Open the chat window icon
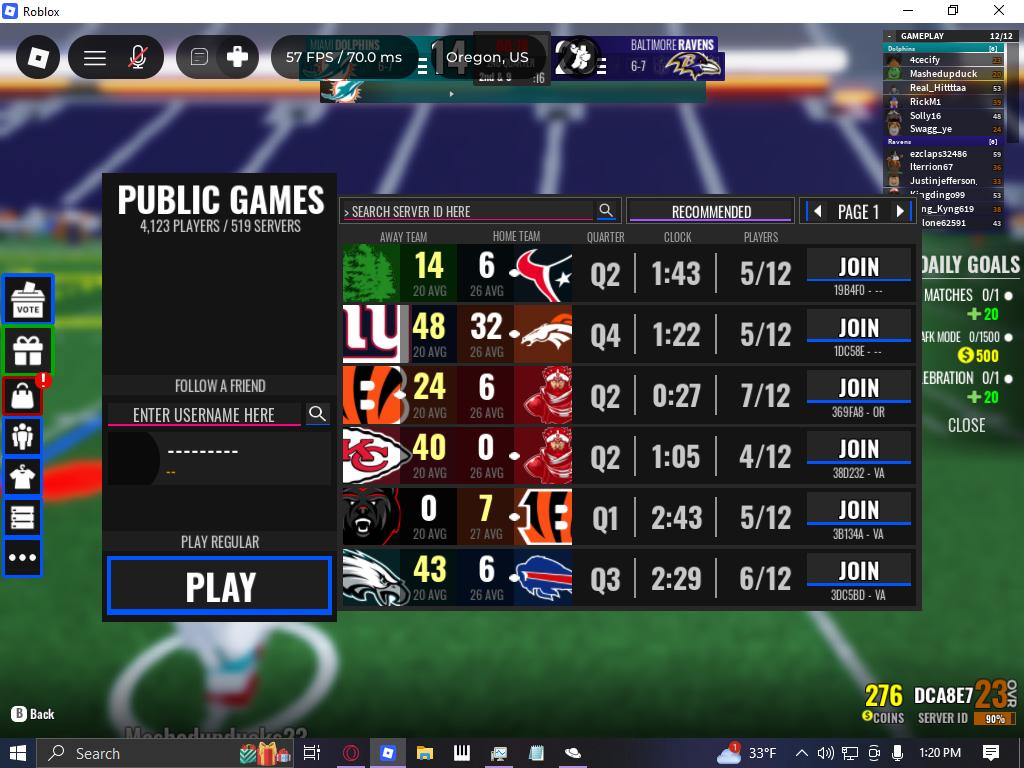The width and height of the screenshot is (1024, 768). tap(199, 57)
